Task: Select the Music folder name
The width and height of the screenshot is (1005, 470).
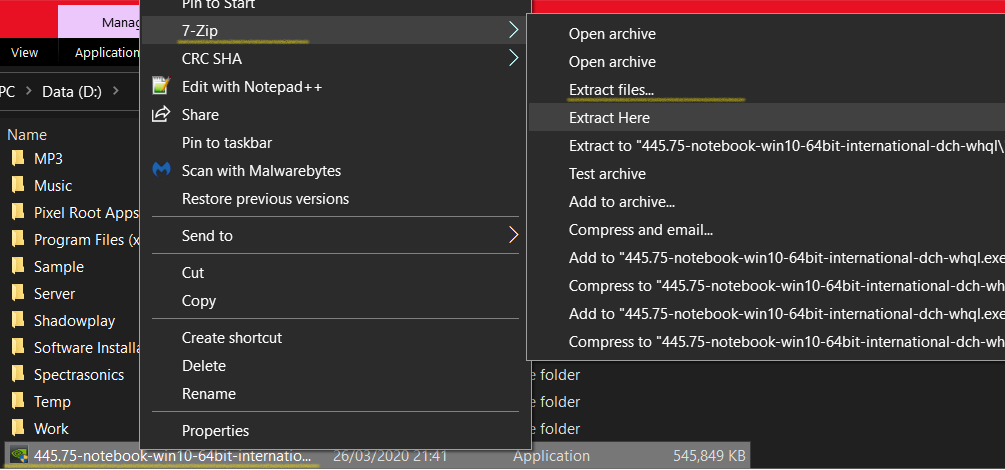Action: 53,186
